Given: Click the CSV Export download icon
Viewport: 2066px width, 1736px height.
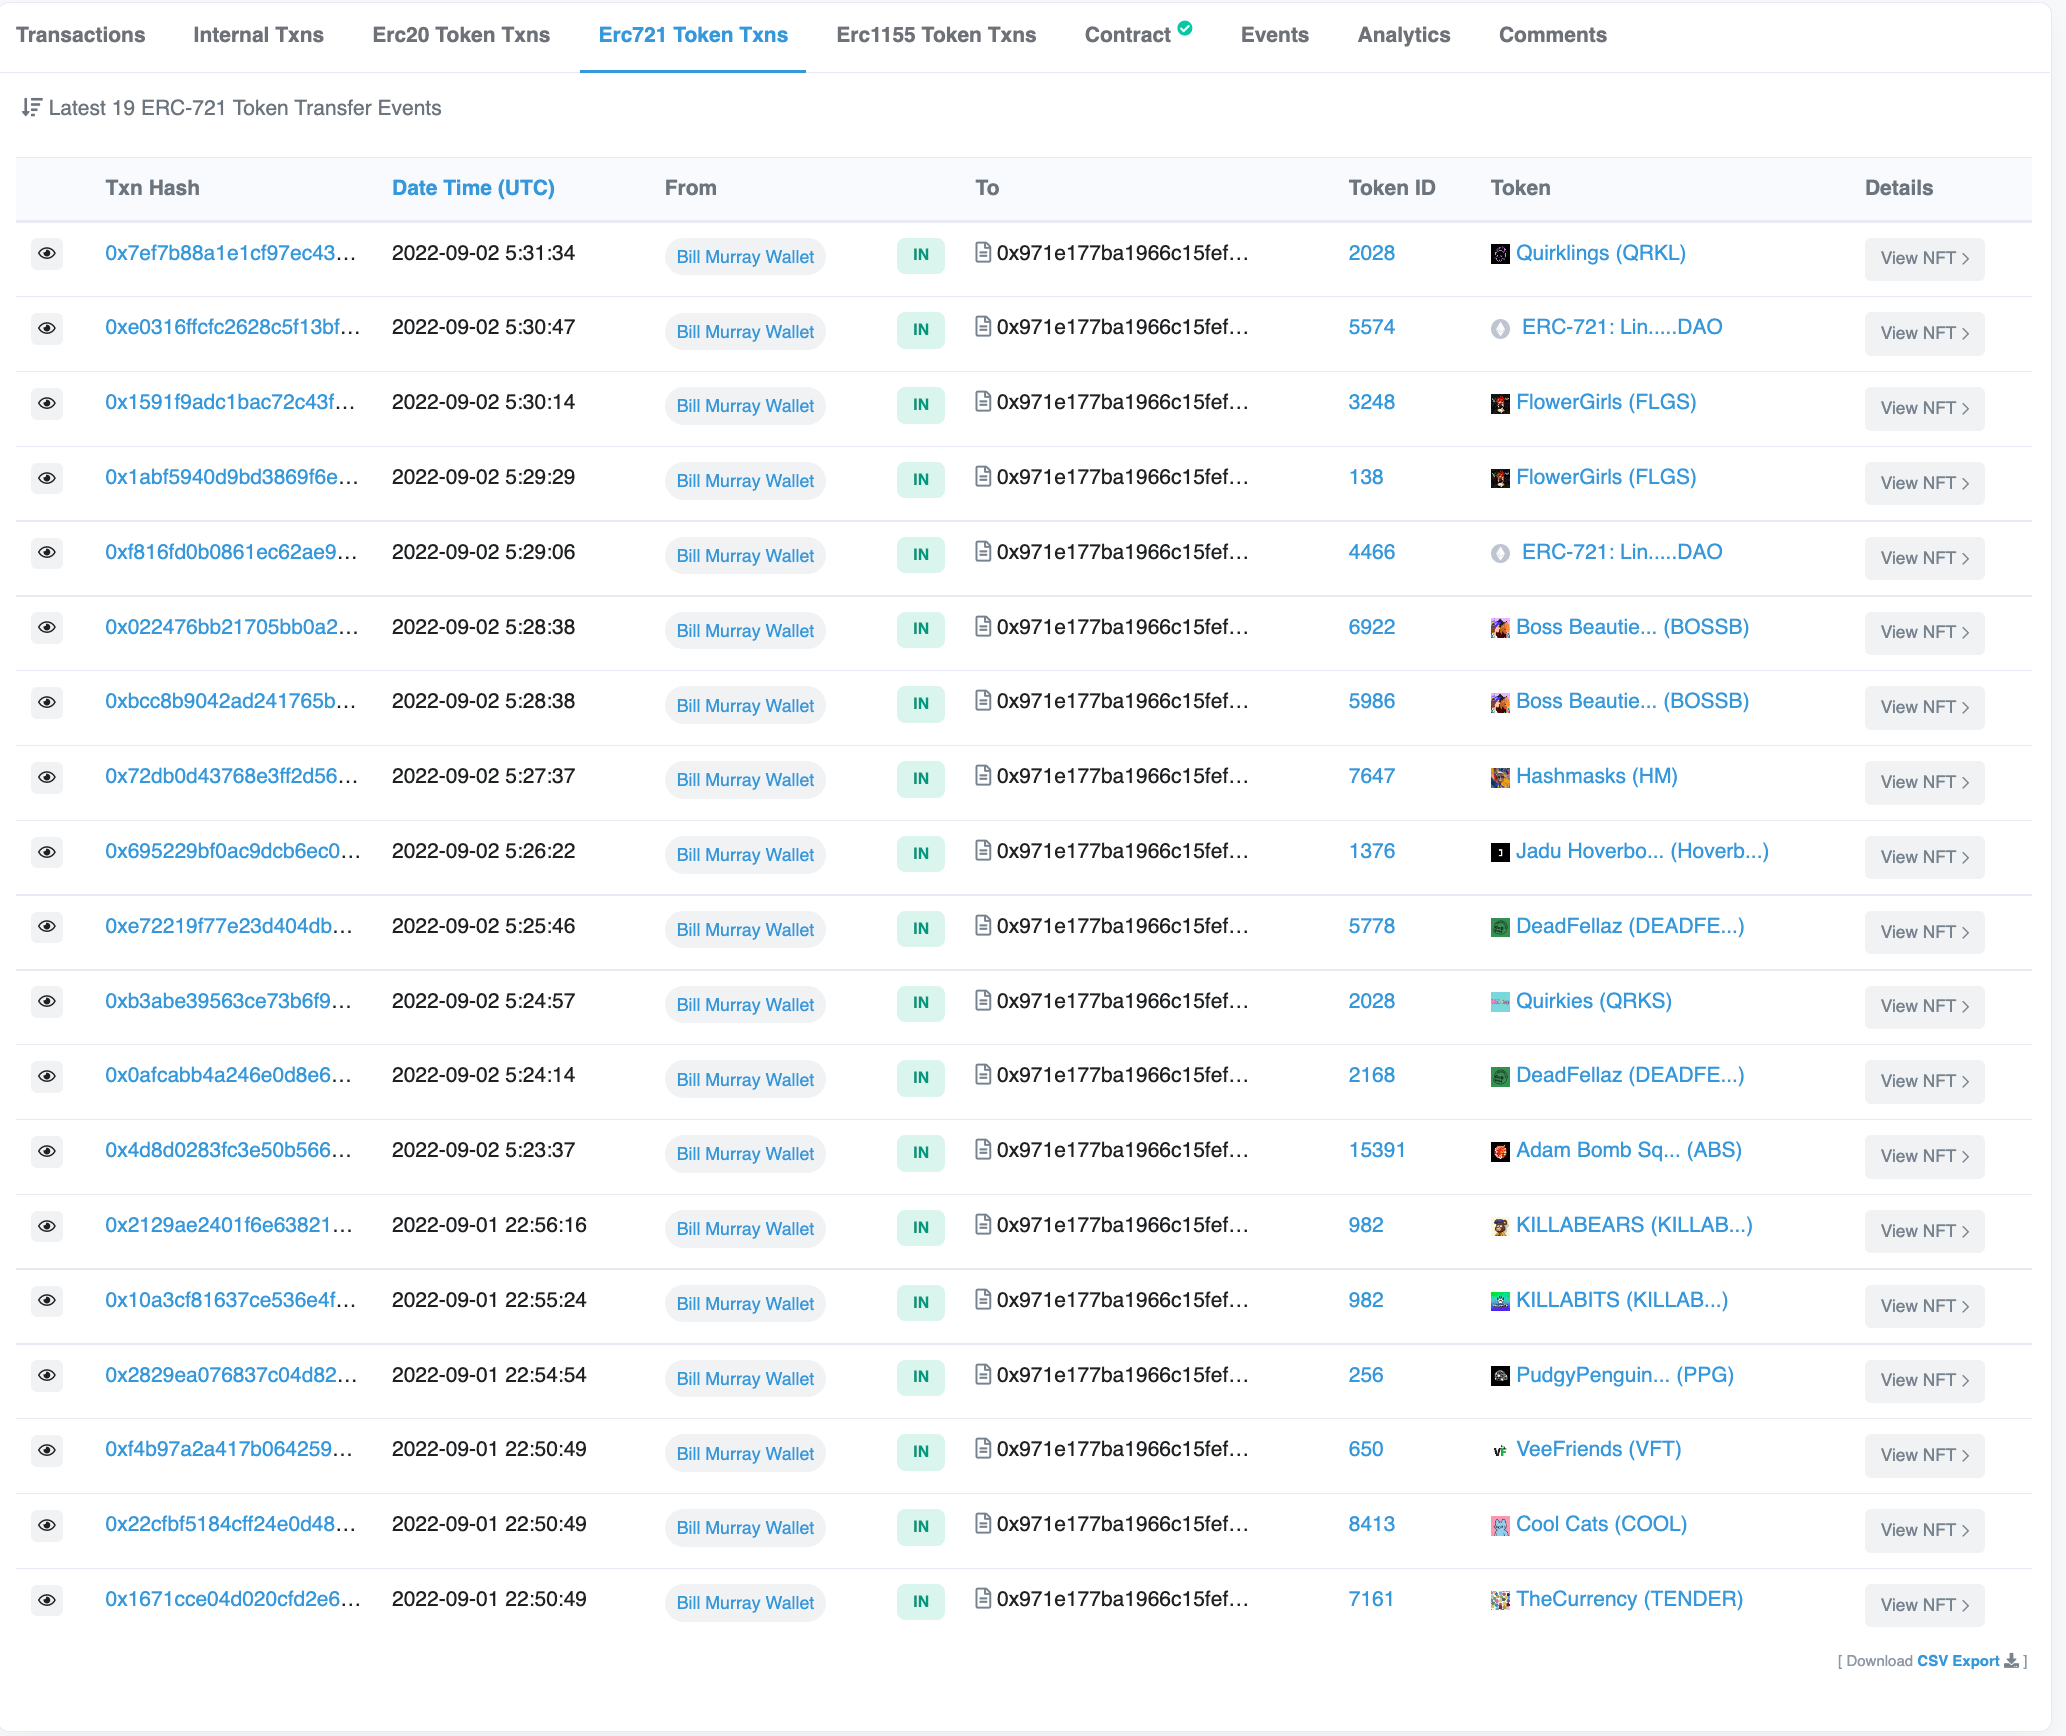Looking at the screenshot, I should coord(2011,1660).
